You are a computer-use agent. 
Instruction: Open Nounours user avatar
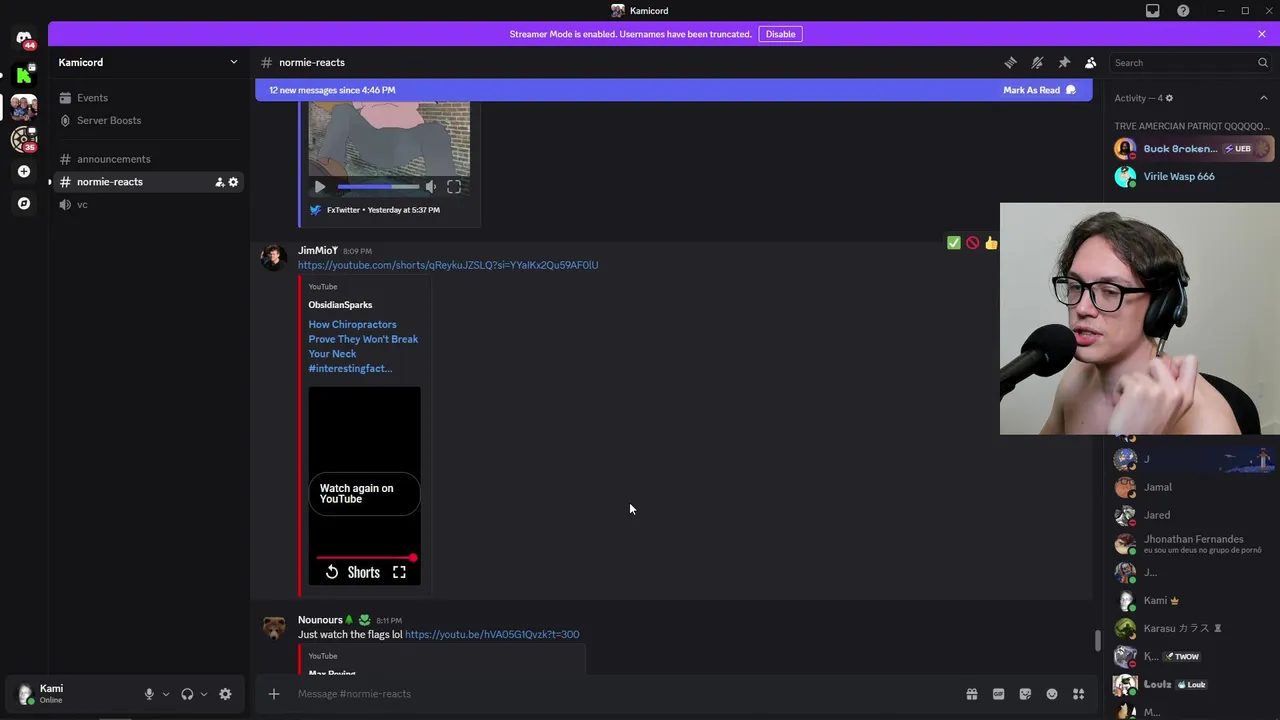point(274,627)
